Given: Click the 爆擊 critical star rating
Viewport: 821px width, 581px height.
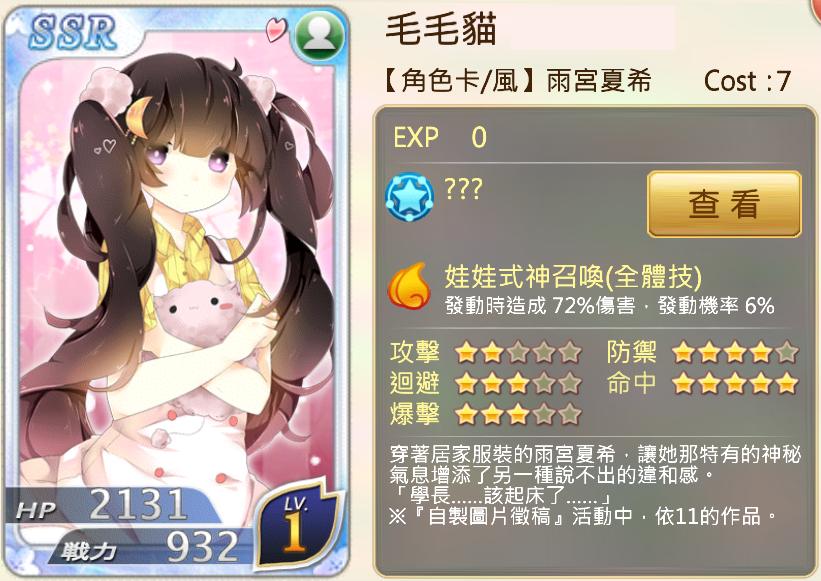Looking at the screenshot, I should point(518,415).
